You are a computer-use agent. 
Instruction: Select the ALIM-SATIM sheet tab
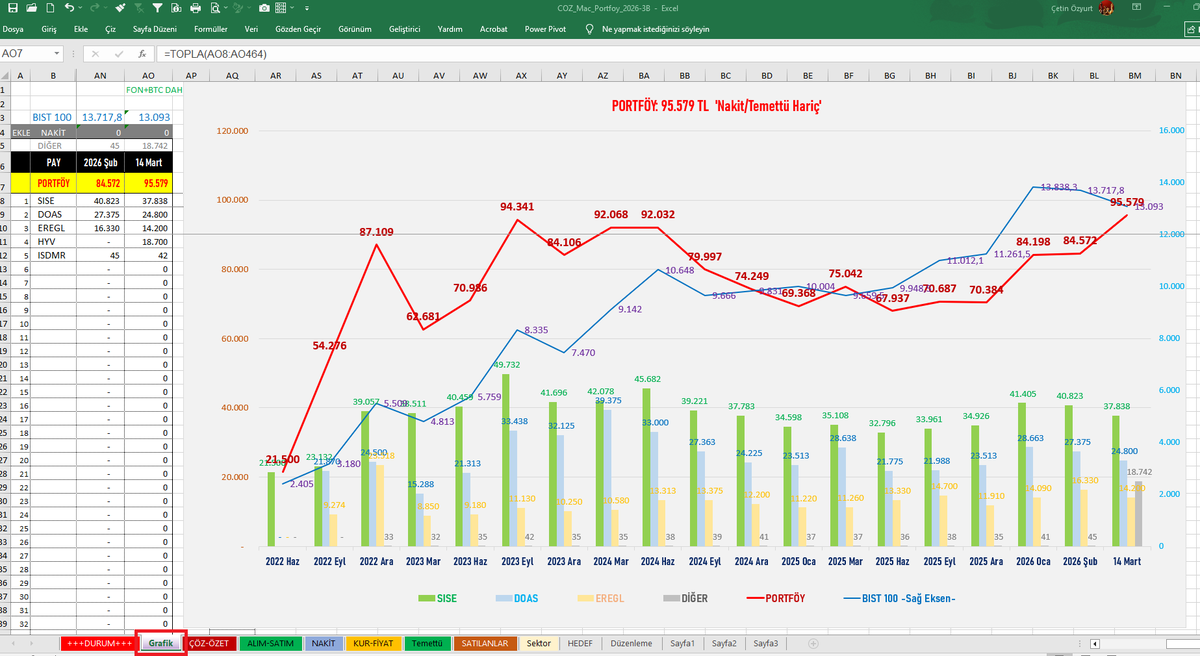click(x=270, y=644)
